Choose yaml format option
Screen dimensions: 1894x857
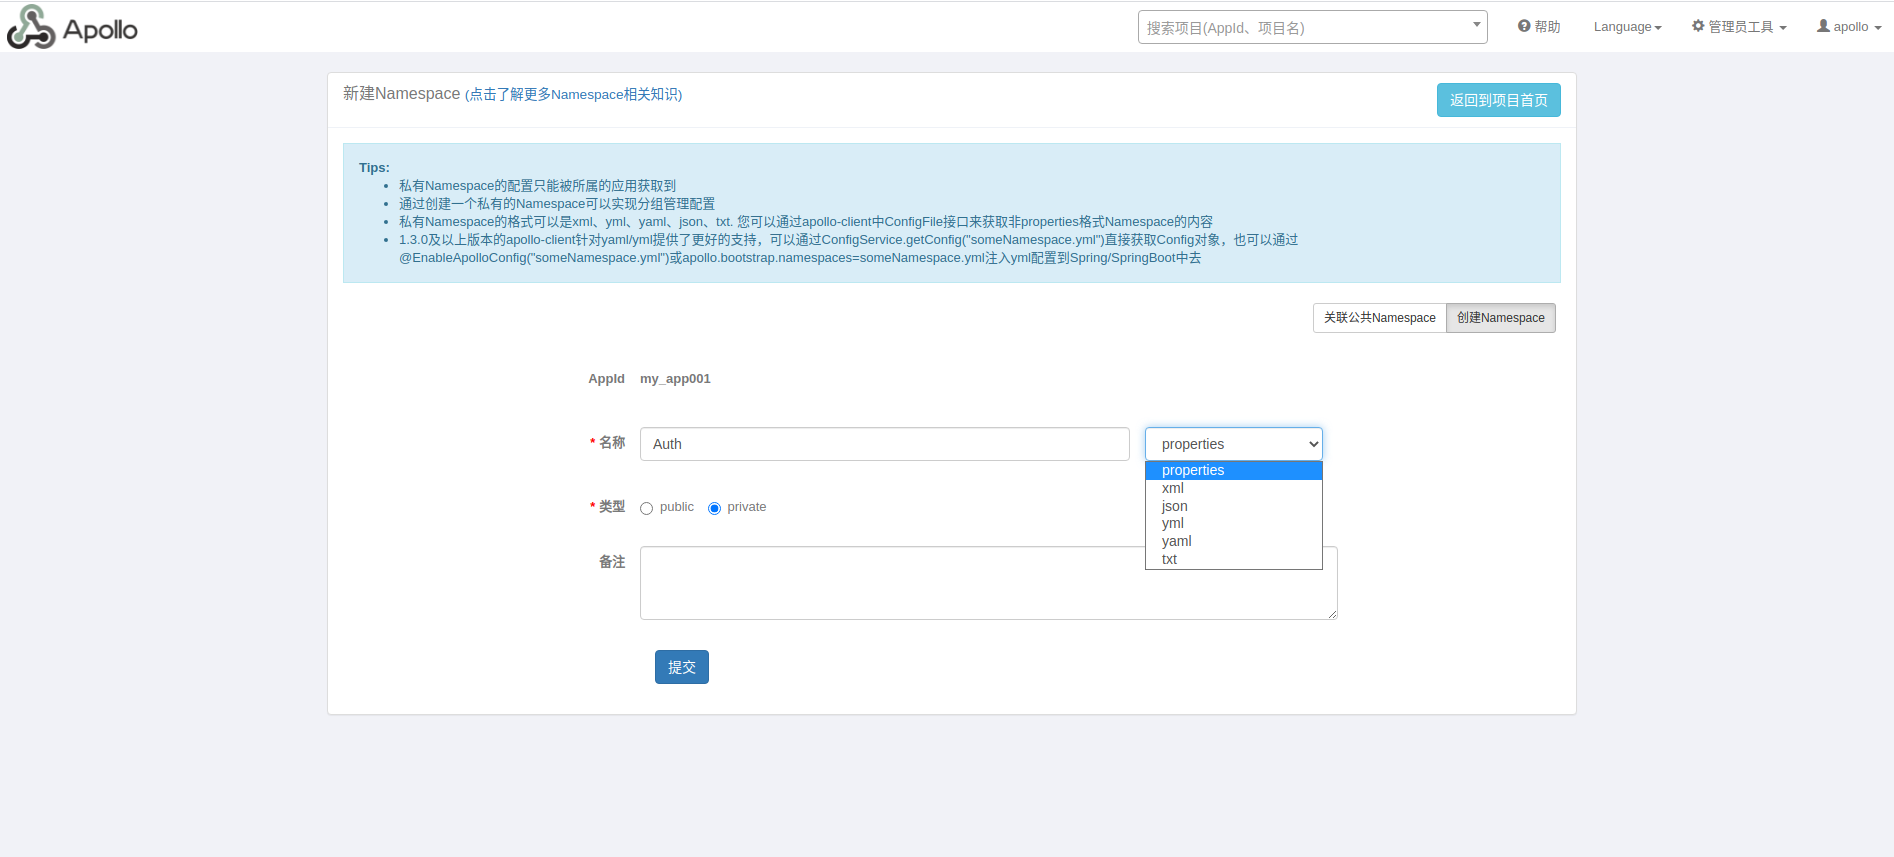point(1234,541)
